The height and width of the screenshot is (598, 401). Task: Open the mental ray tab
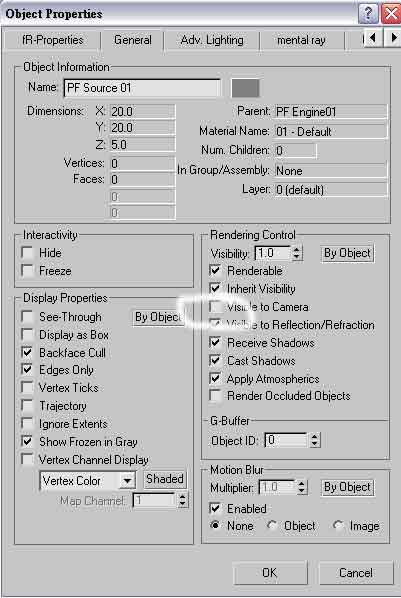[x=301, y=40]
